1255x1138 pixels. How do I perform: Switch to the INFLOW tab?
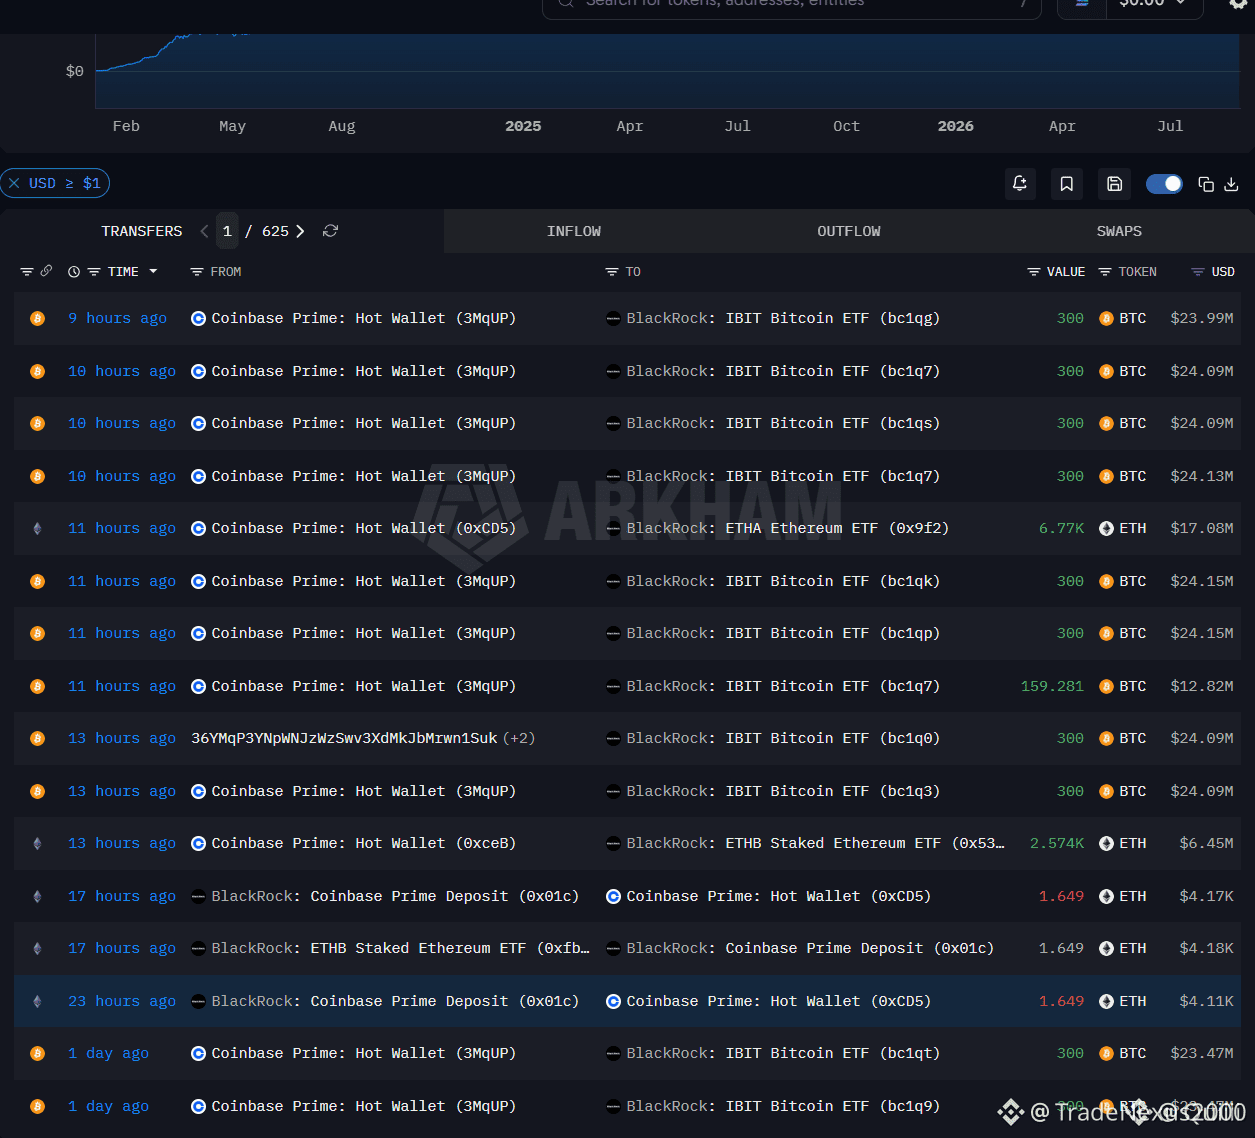point(574,231)
